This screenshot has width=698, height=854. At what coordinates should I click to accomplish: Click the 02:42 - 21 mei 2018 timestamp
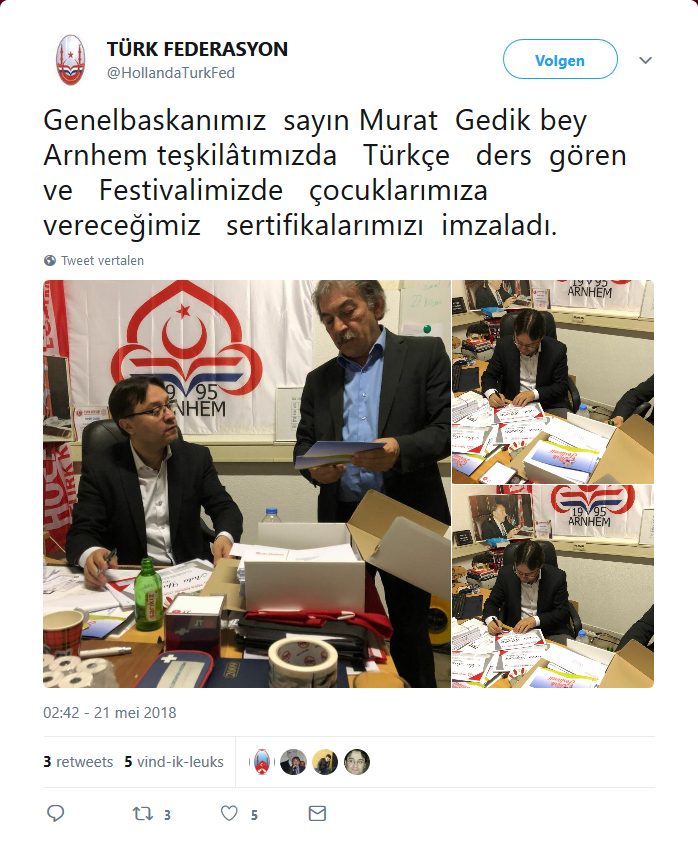coord(110,713)
